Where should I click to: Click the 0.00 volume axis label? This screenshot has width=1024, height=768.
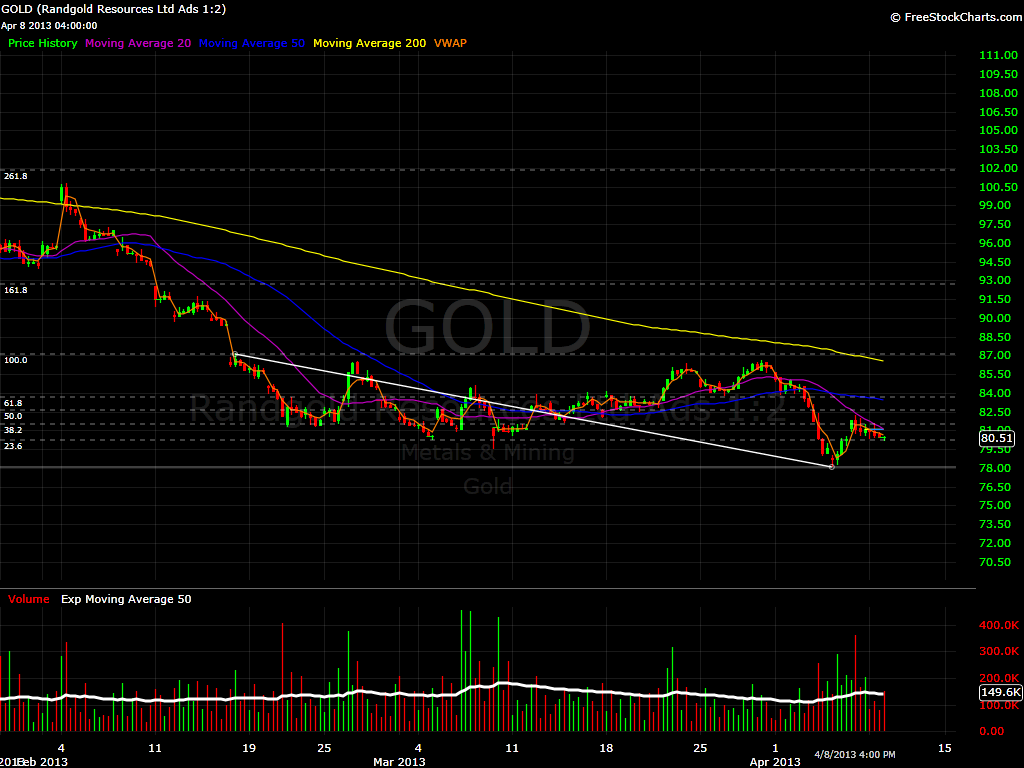tap(992, 731)
